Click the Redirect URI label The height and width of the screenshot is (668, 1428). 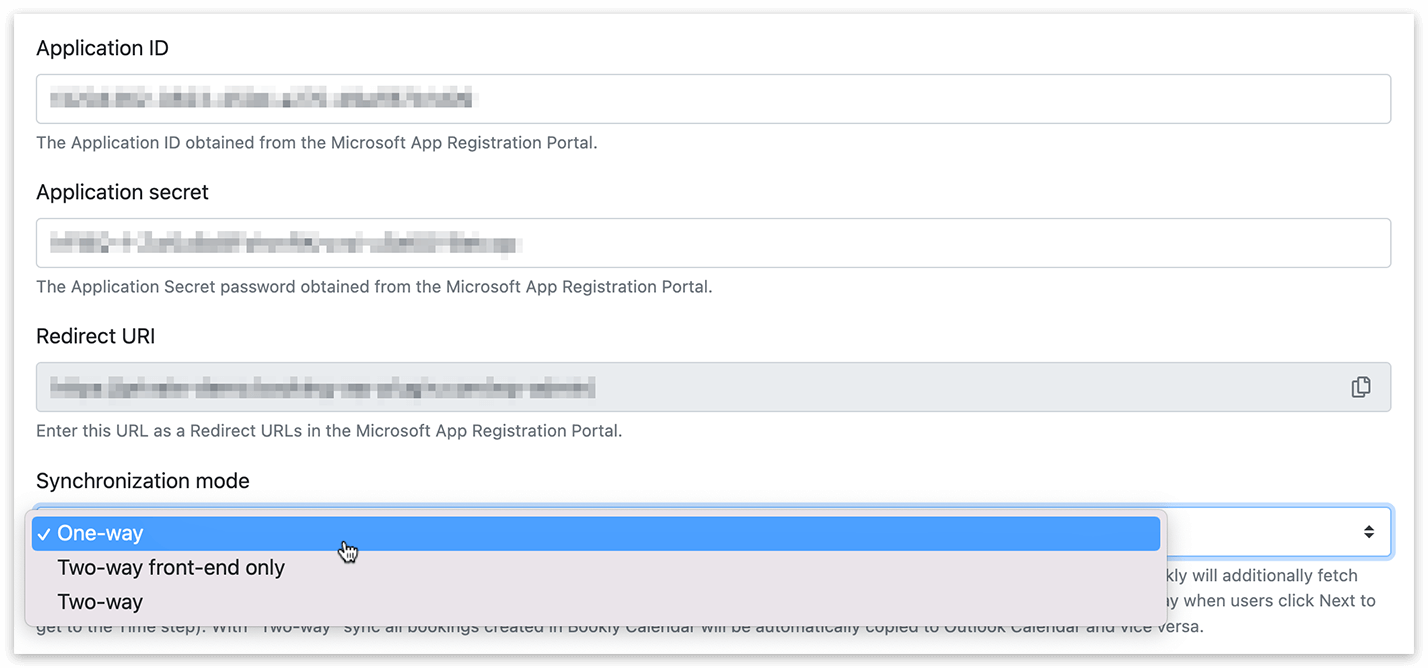tap(96, 336)
